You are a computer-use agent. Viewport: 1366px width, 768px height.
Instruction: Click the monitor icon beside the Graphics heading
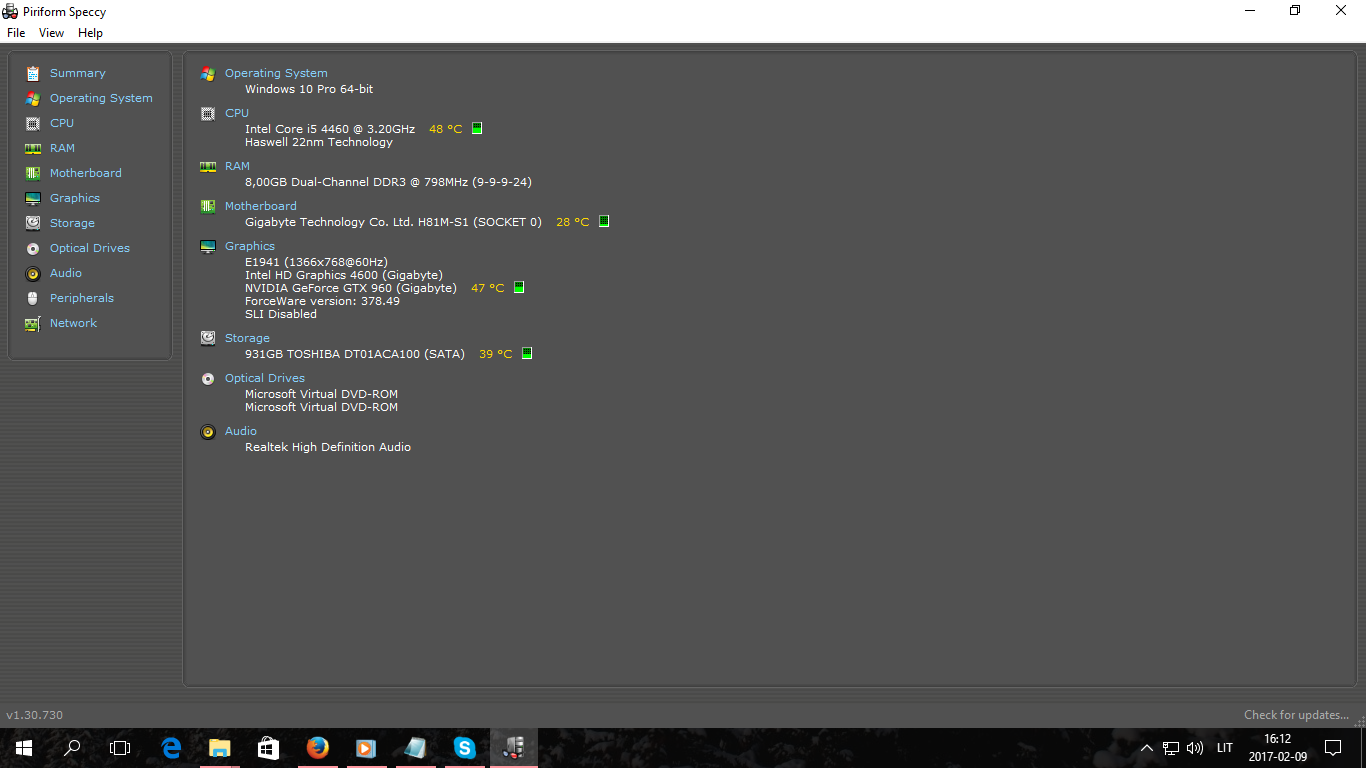point(208,246)
